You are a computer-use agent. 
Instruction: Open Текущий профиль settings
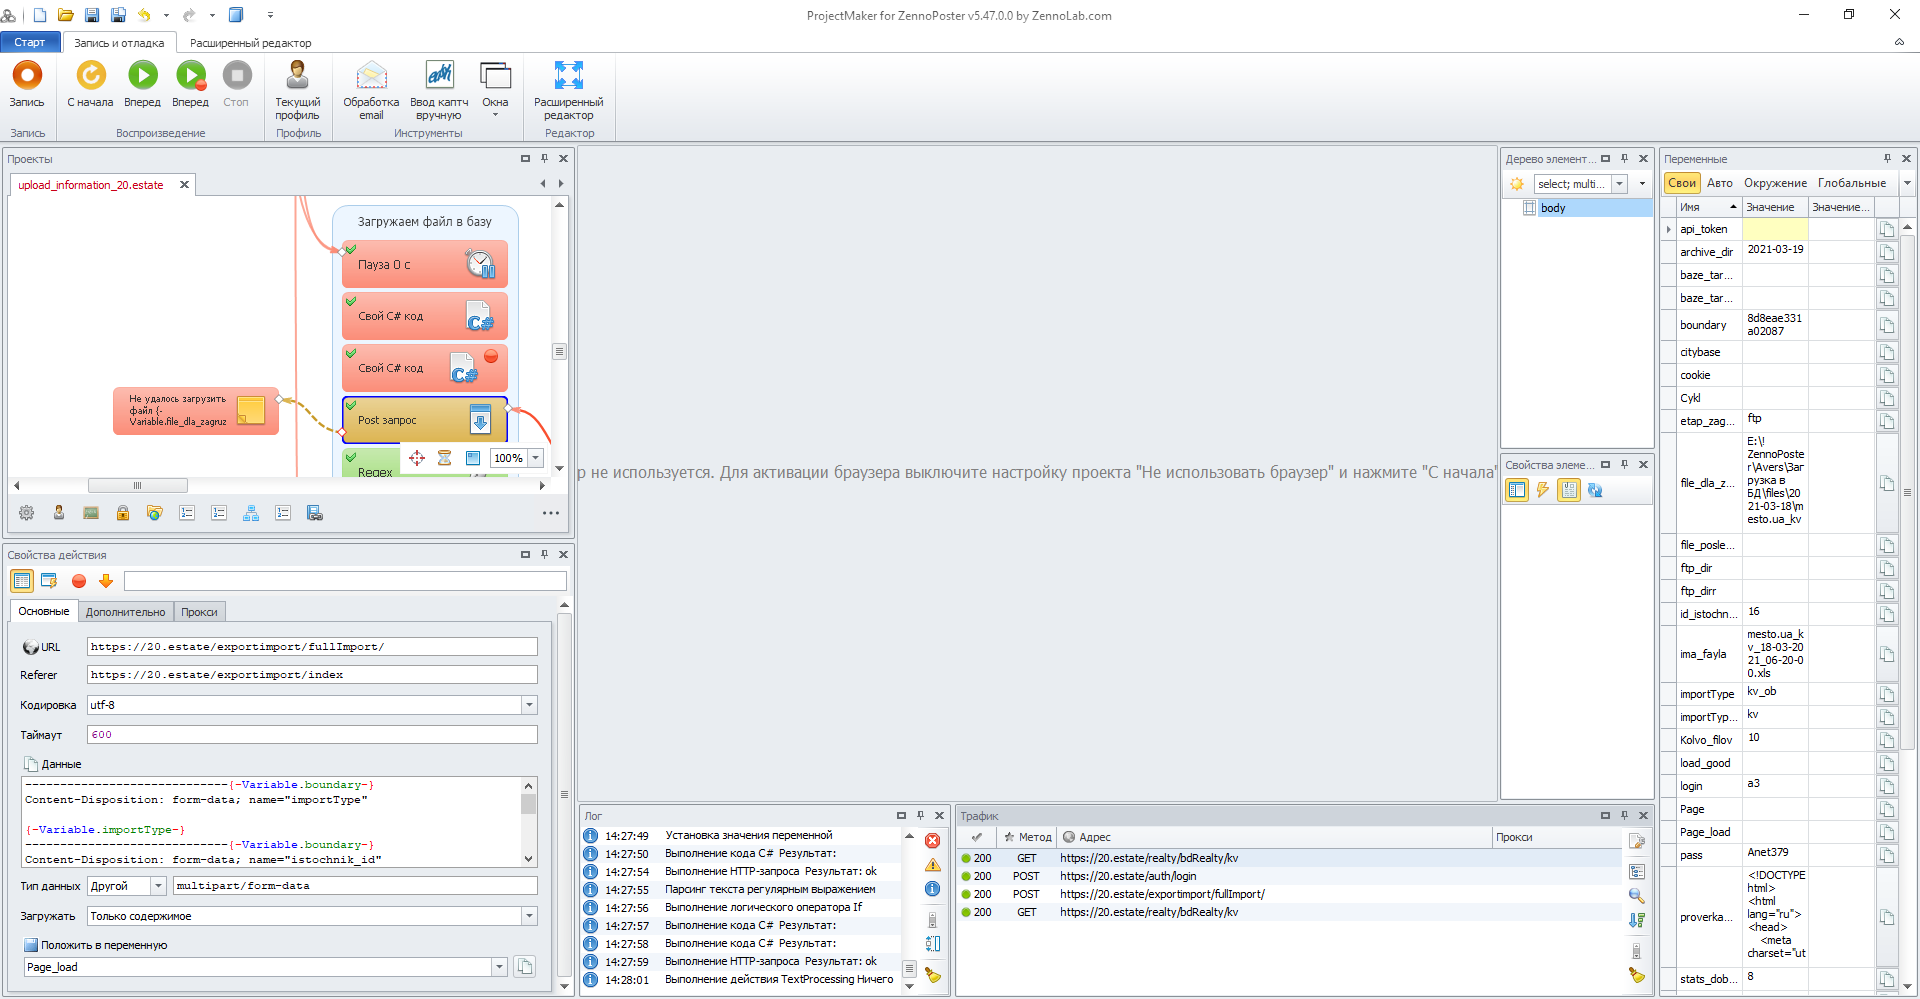coord(297,90)
